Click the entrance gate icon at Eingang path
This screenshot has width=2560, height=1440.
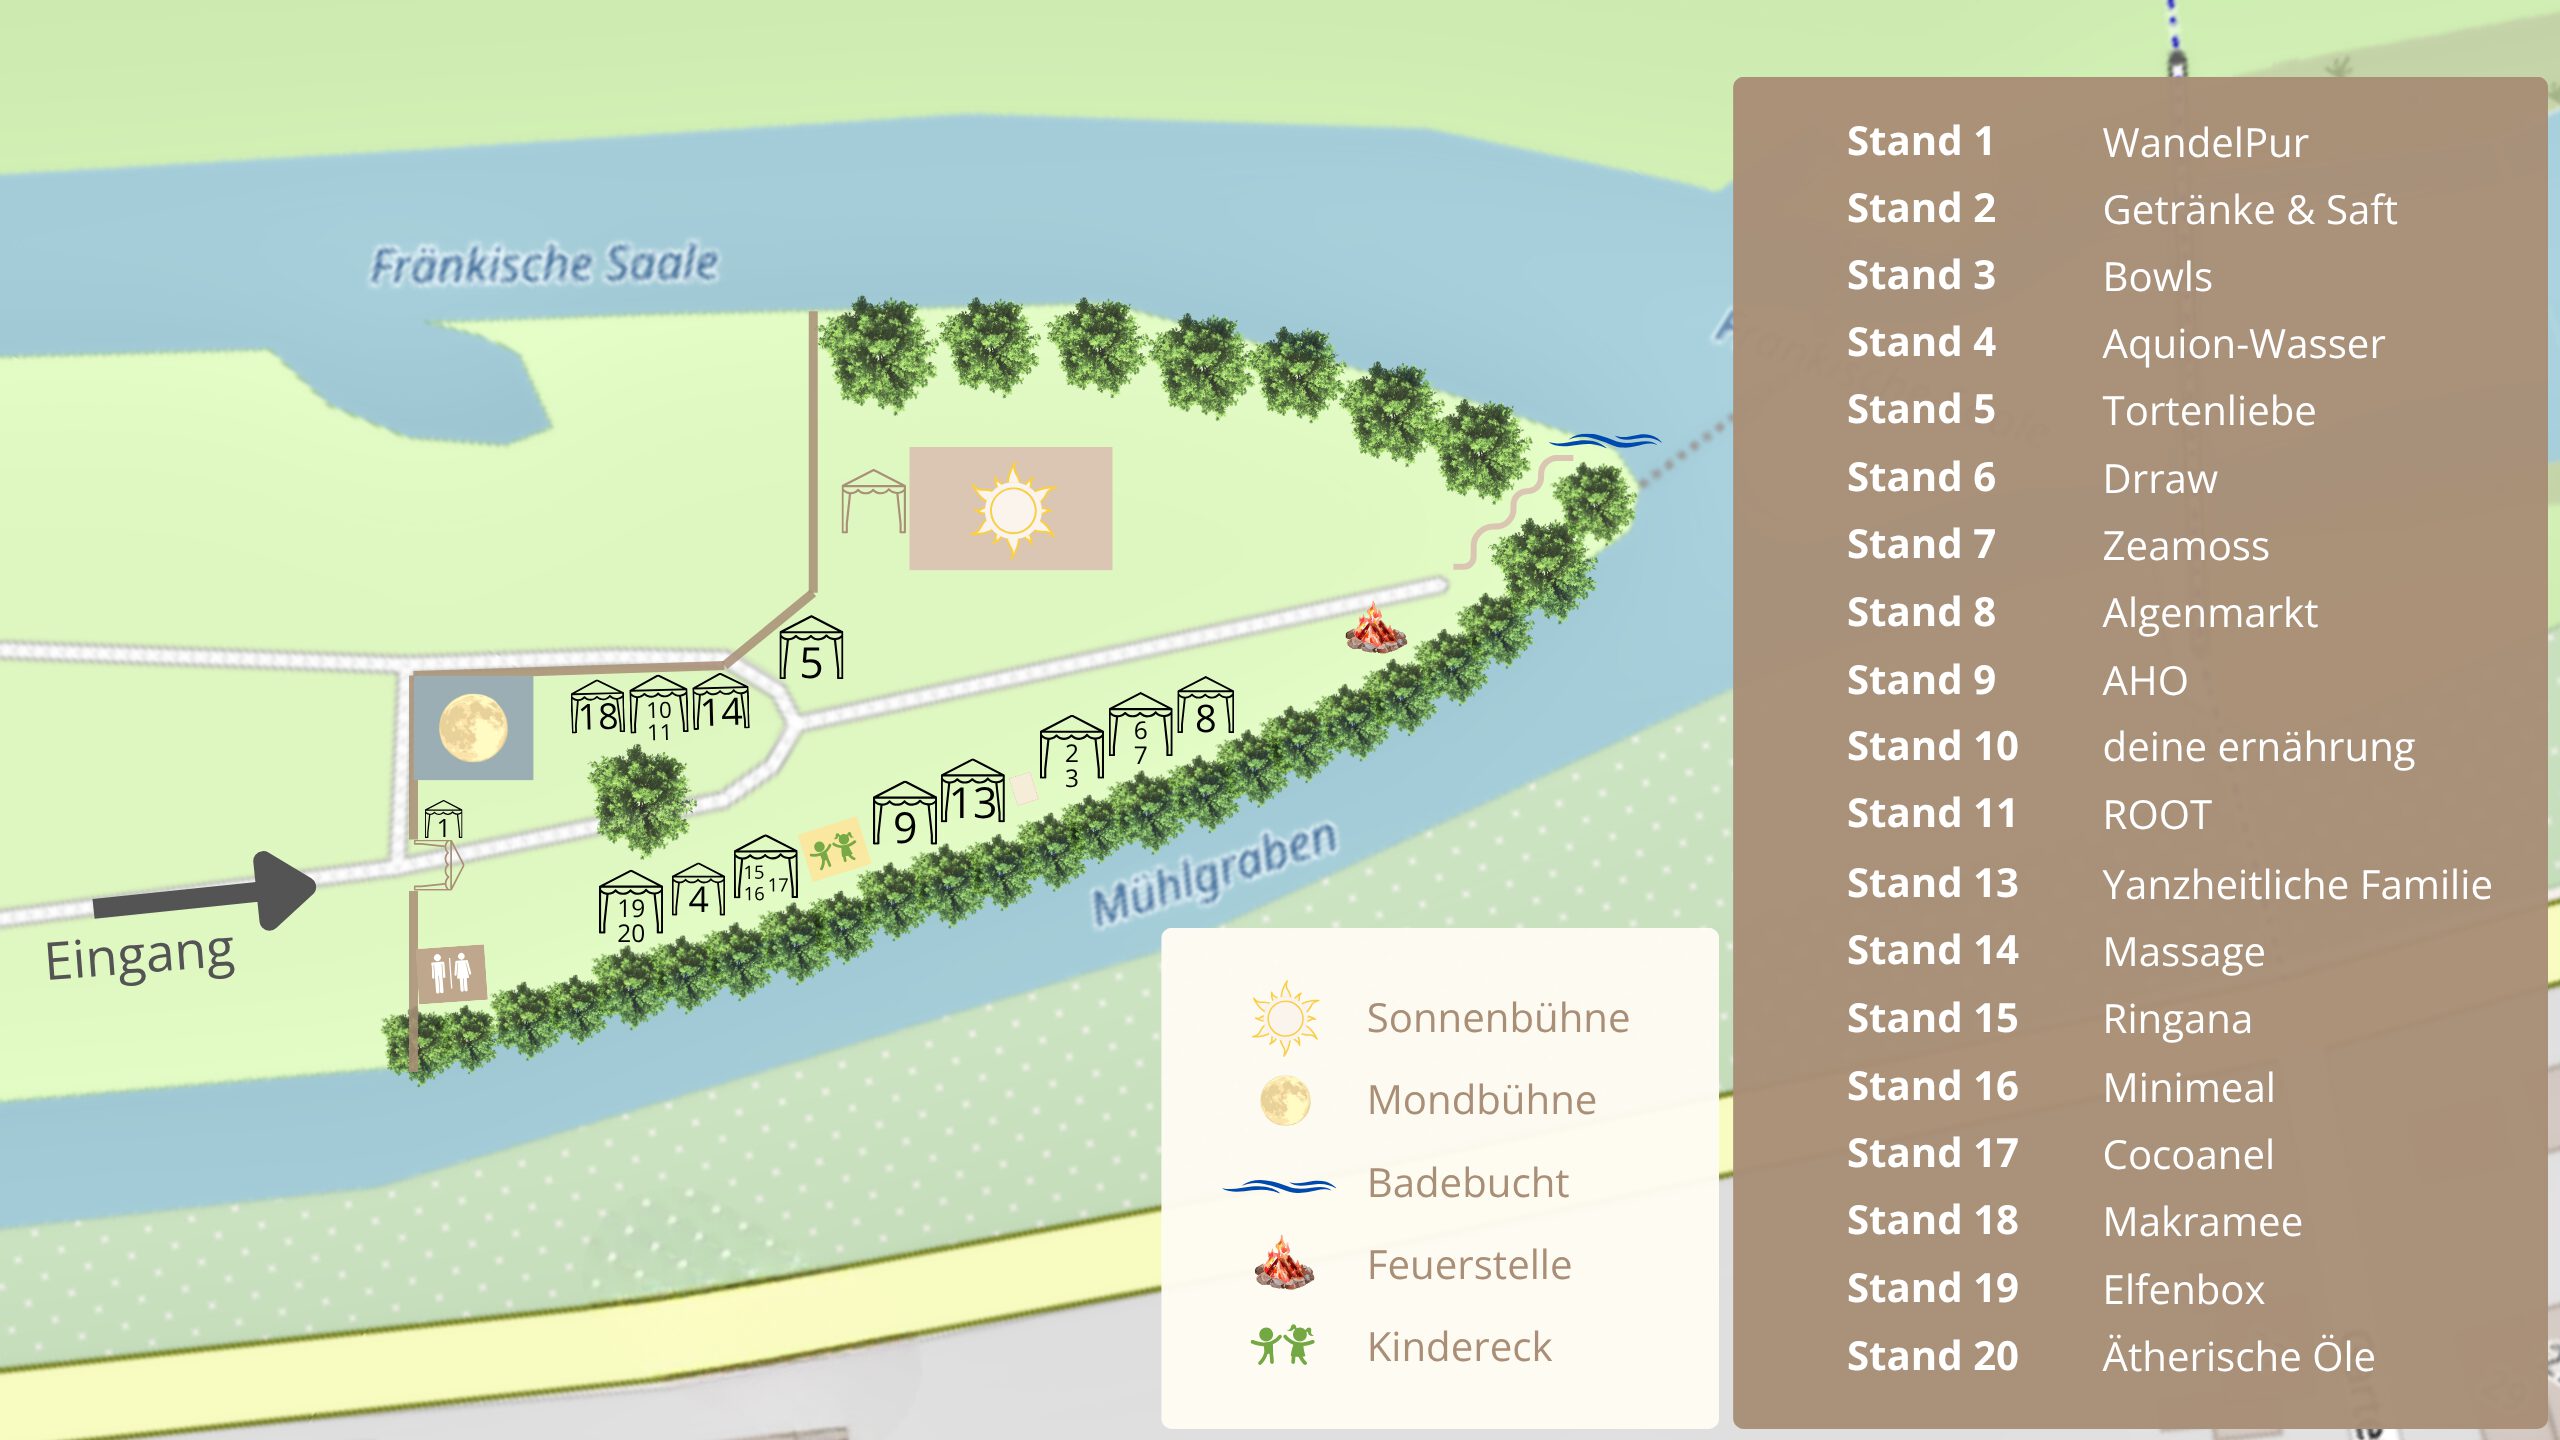coord(440,865)
